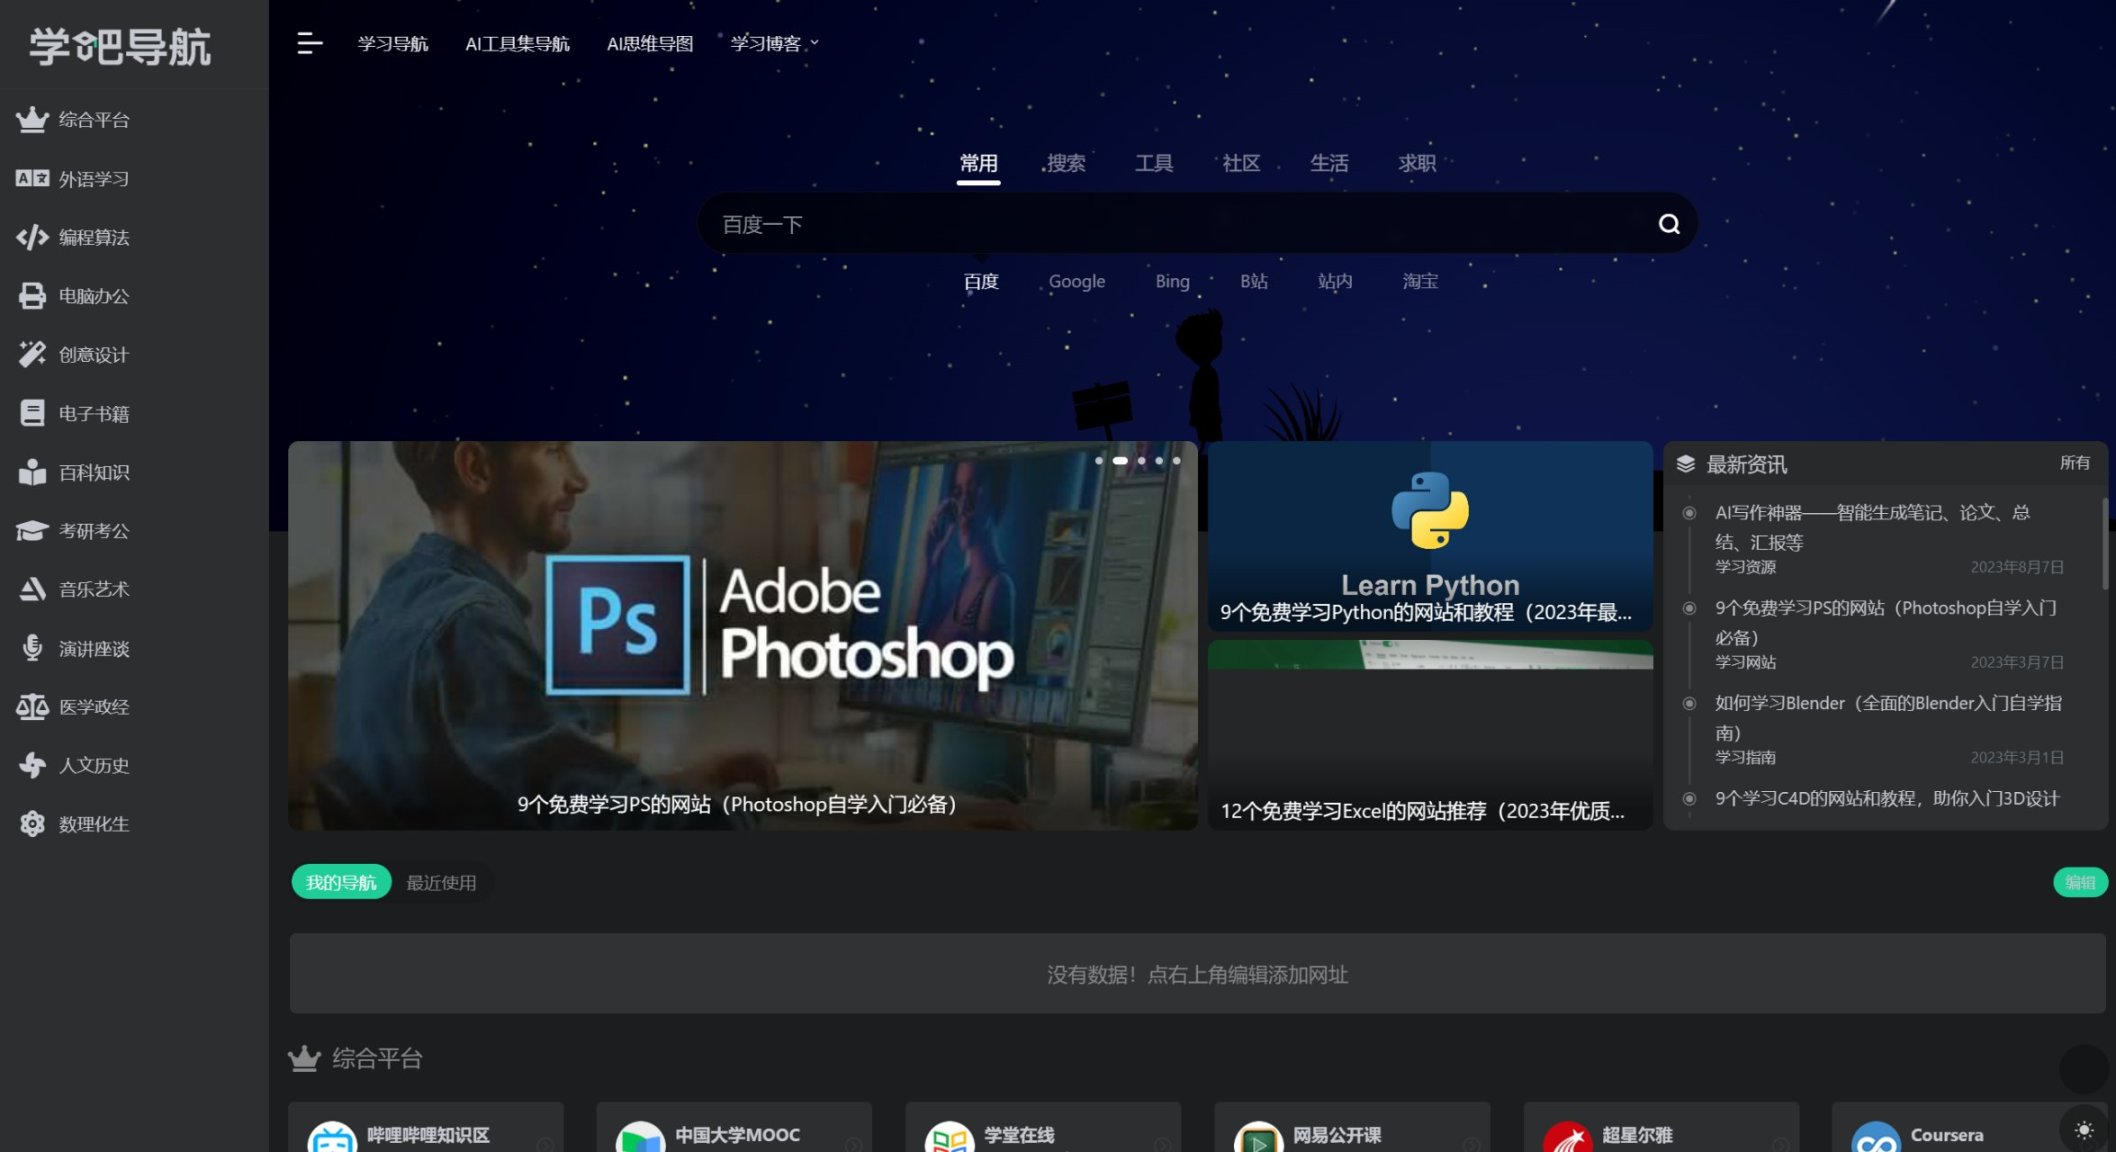Choose B站 search engine option
The height and width of the screenshot is (1152, 2116).
[1253, 282]
